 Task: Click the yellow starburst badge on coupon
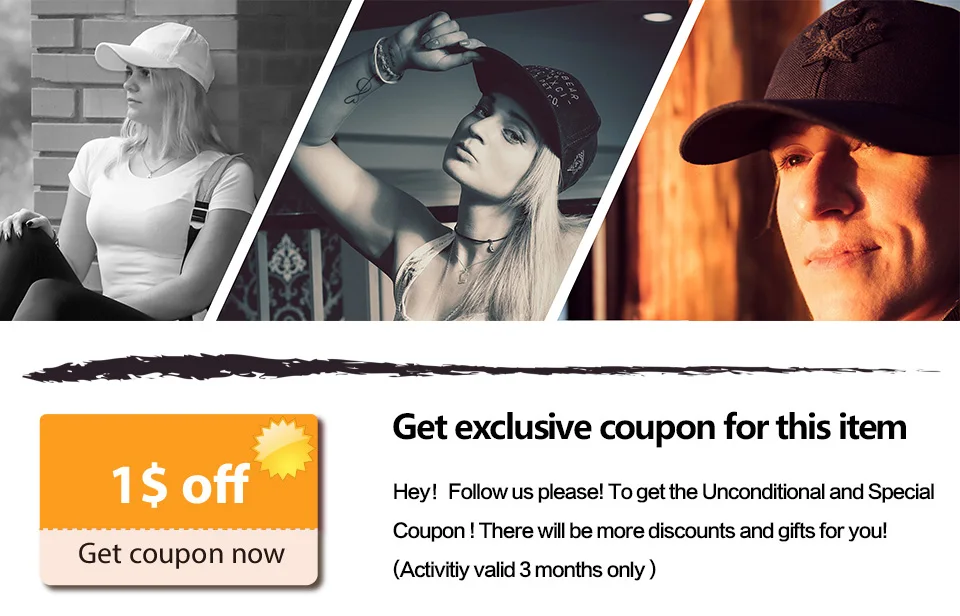(283, 448)
